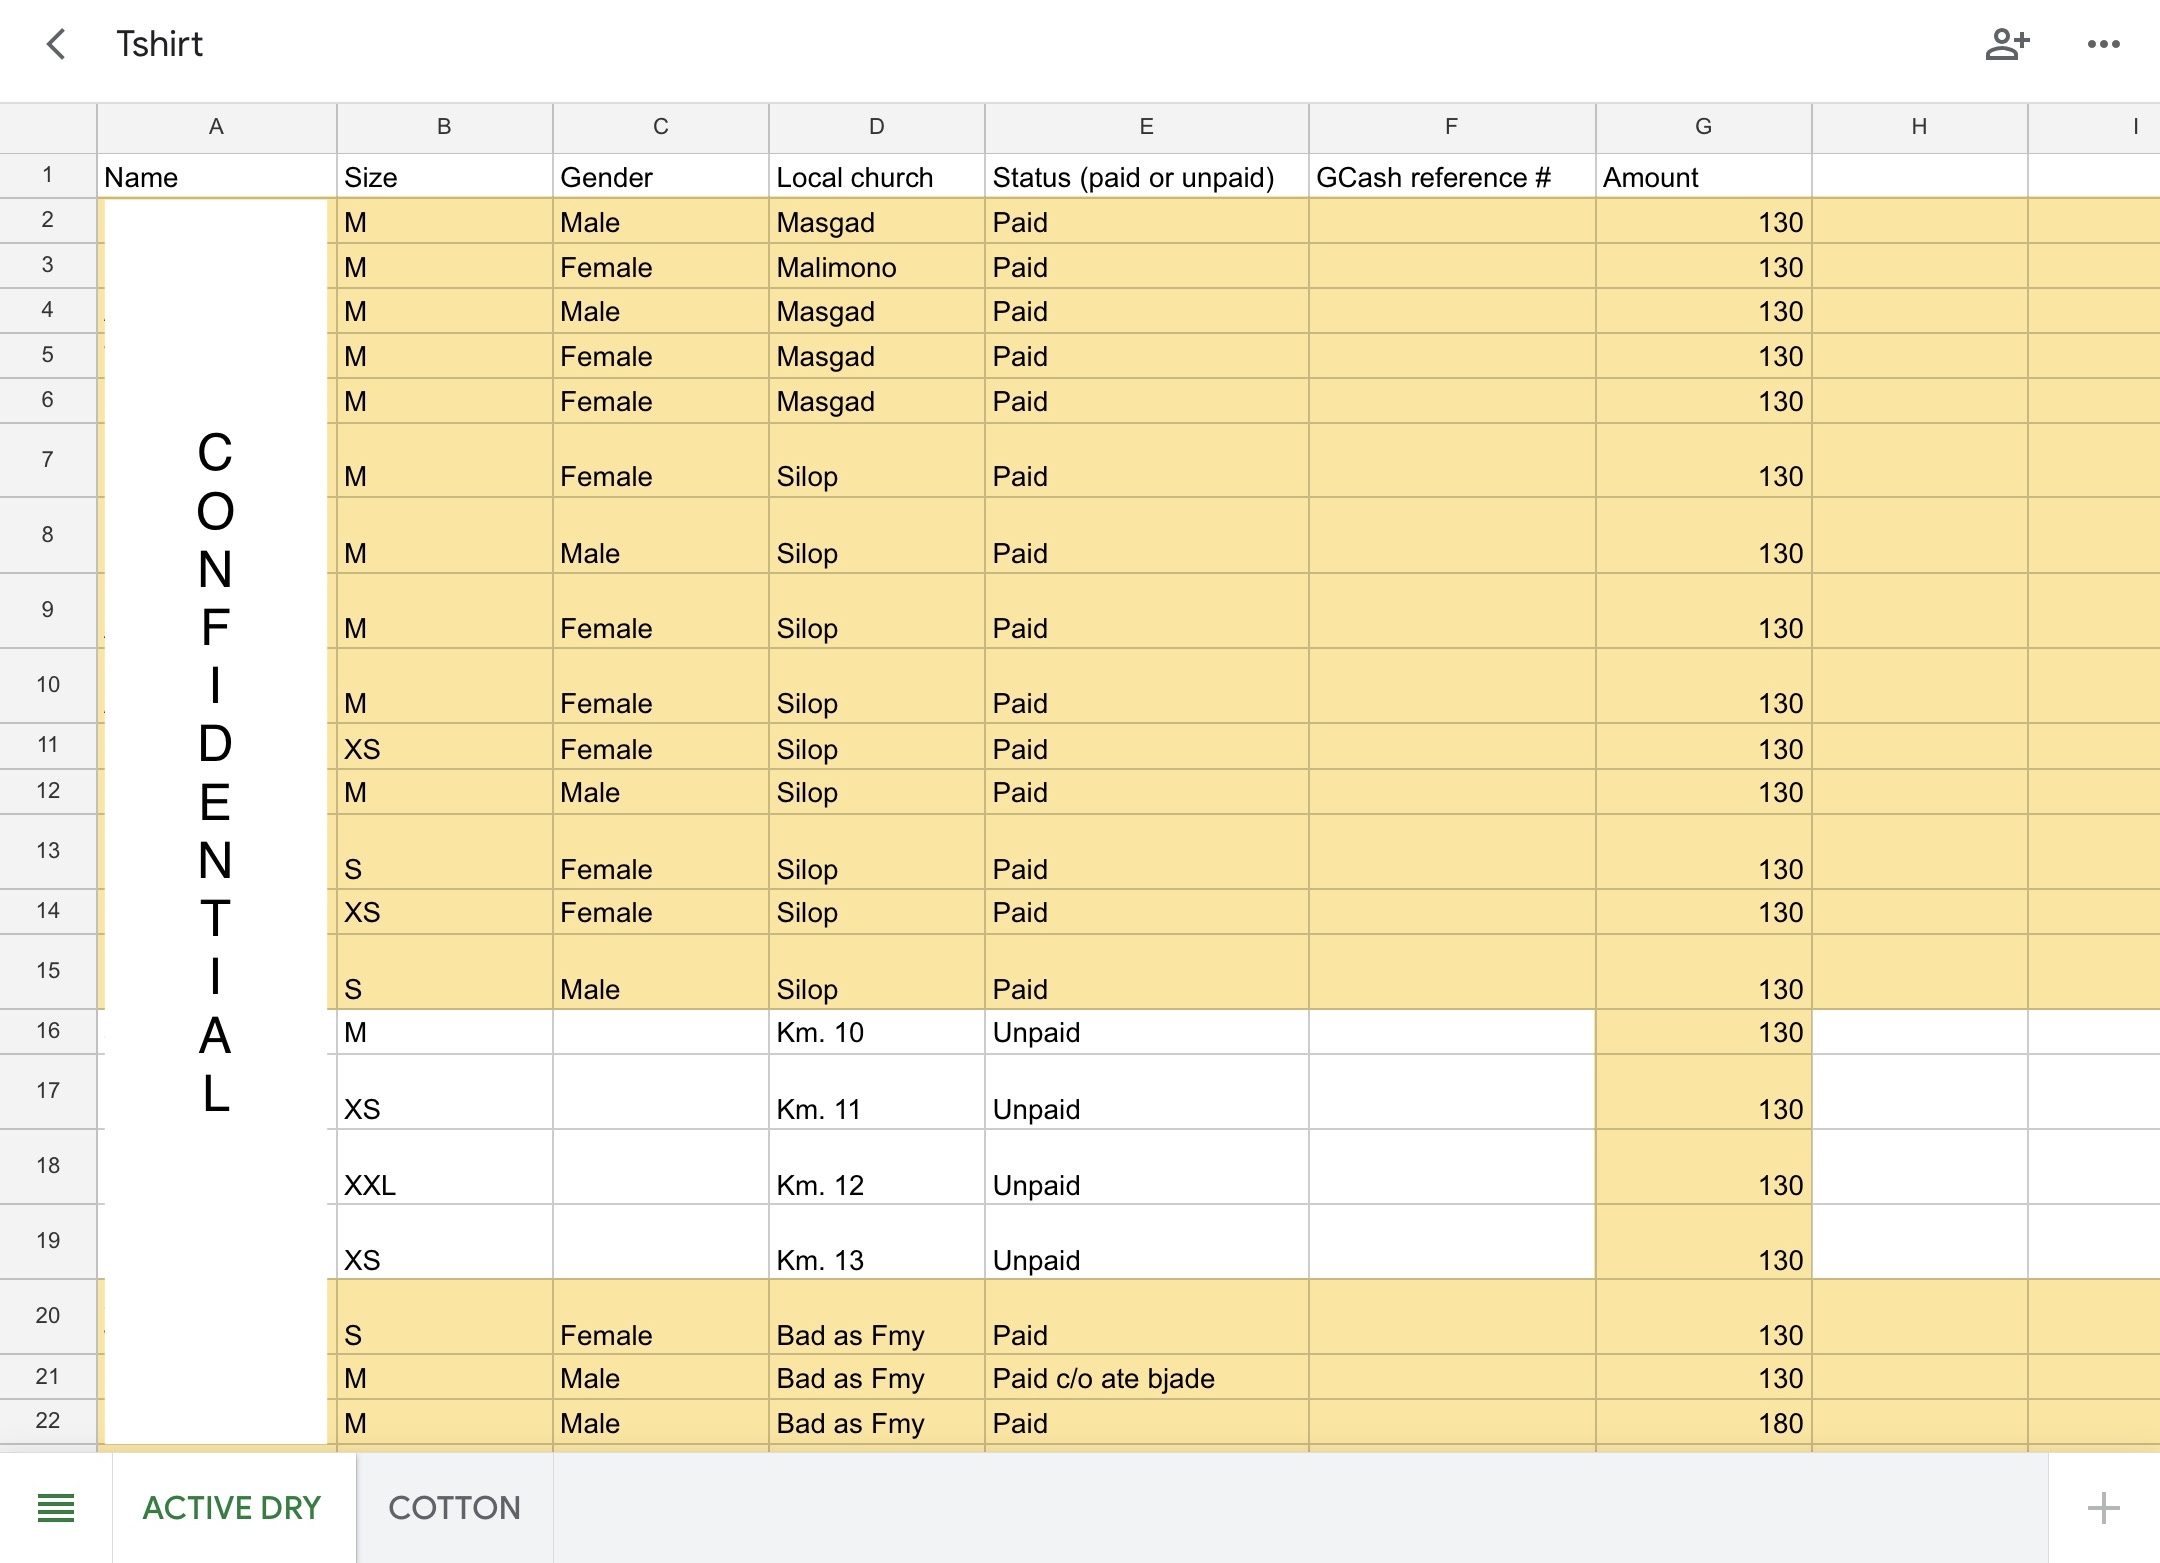Open the share/add person icon
Viewport: 2160px width, 1563px height.
coord(2006,44)
